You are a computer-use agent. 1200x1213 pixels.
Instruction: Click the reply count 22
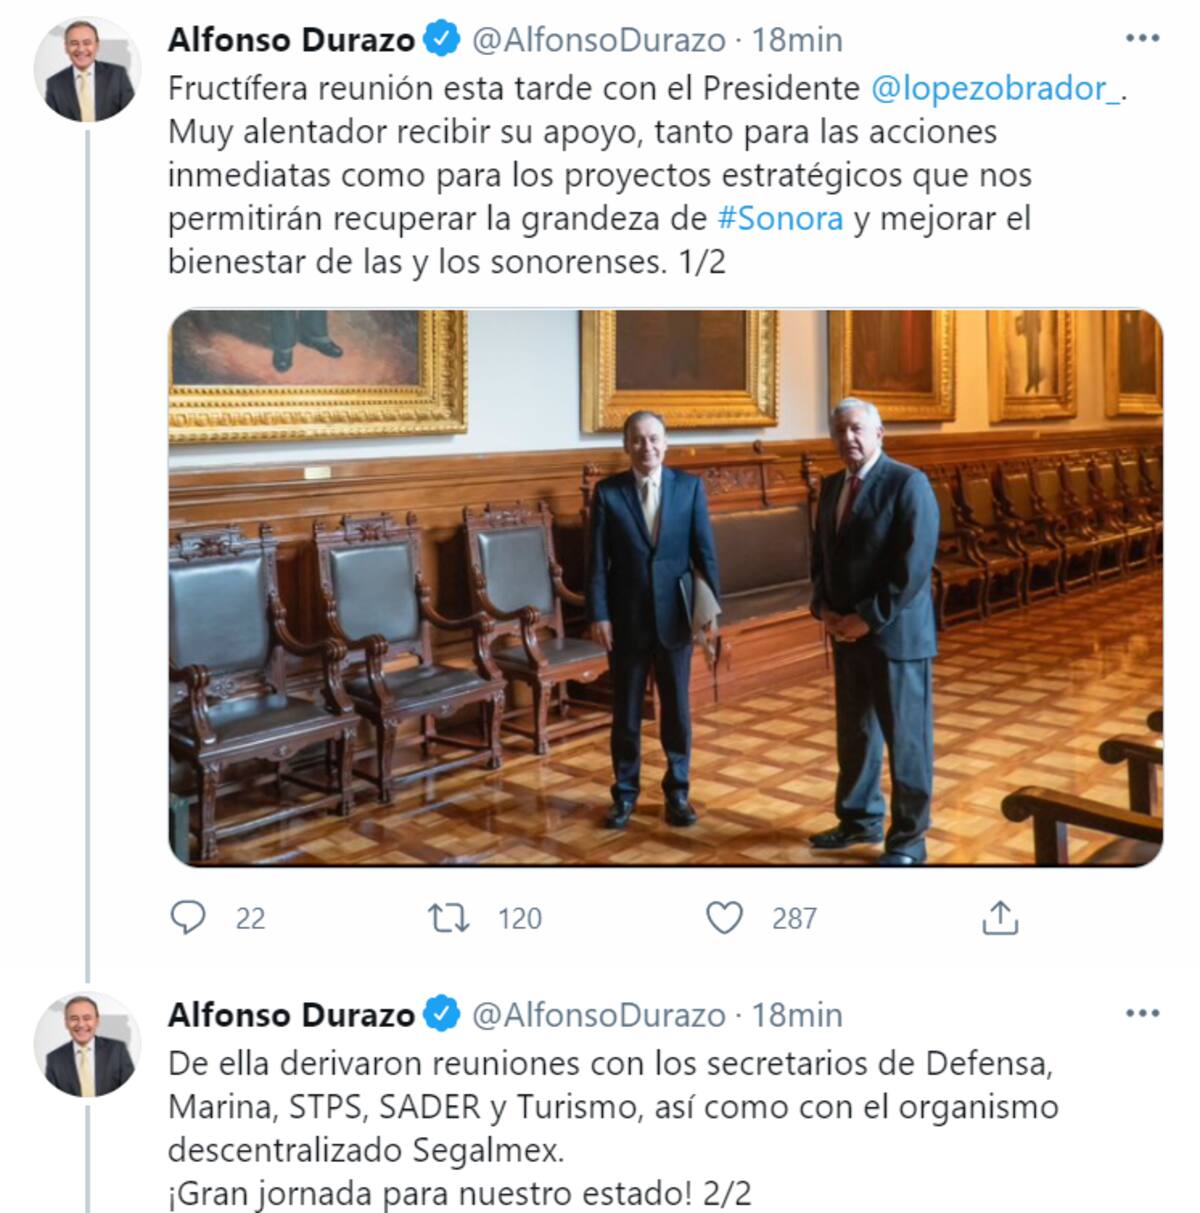coord(250,918)
